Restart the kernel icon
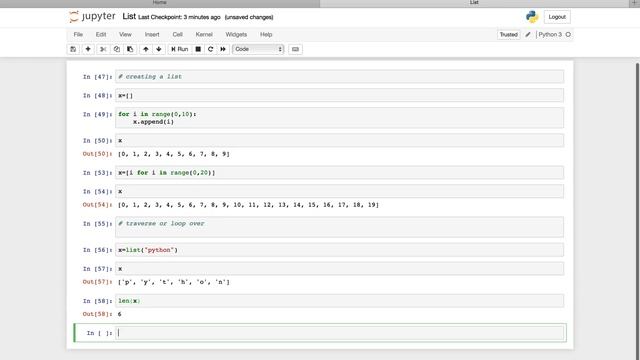Image resolution: width=640 pixels, height=360 pixels. (211, 49)
